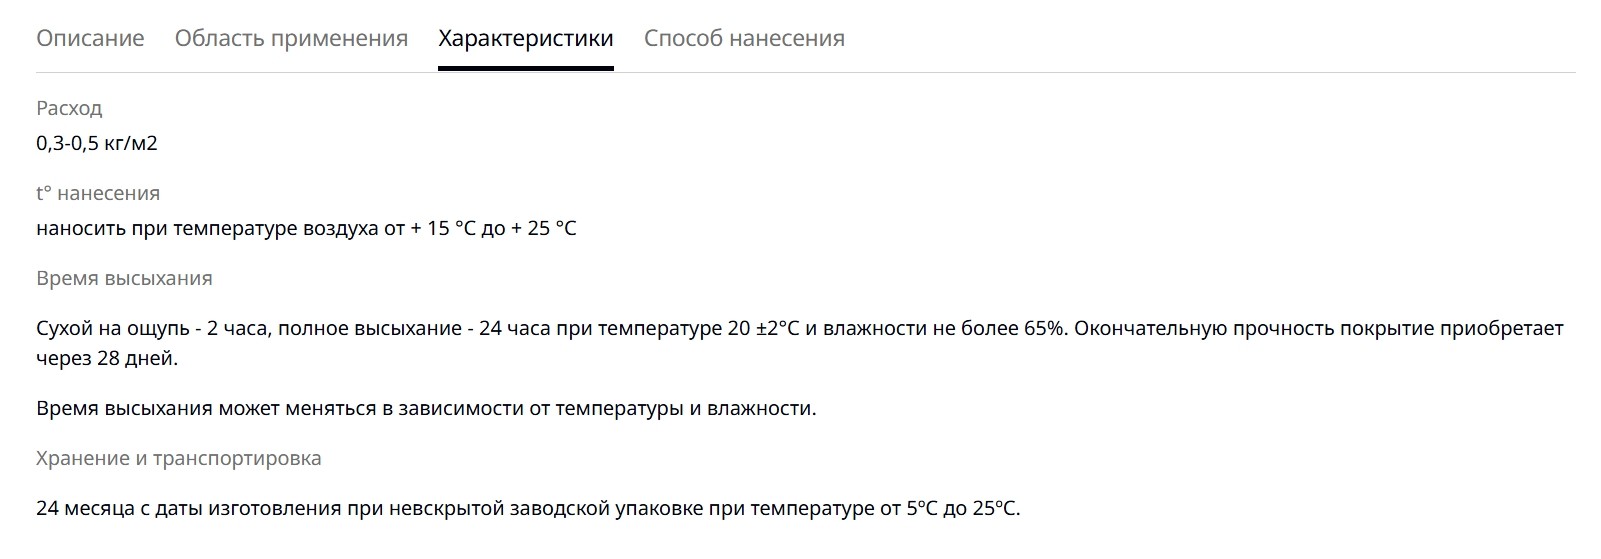Open the Способ нанесения tab

(x=744, y=38)
